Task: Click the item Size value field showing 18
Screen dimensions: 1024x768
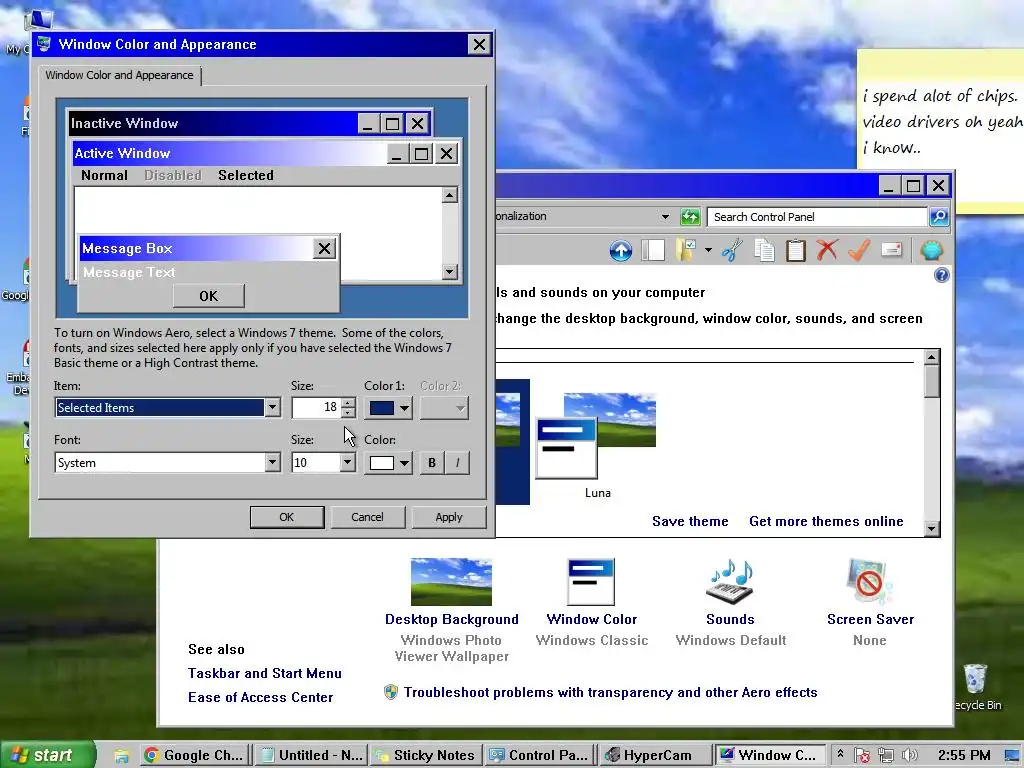Action: (x=317, y=408)
